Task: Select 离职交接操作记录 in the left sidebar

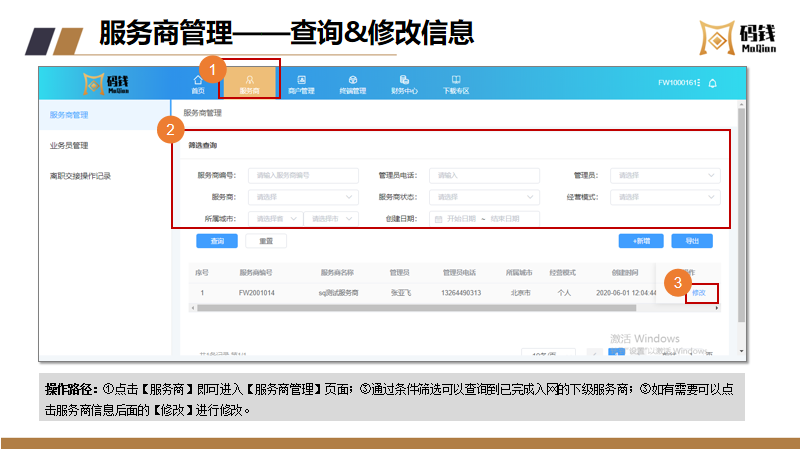Action: coord(80,176)
